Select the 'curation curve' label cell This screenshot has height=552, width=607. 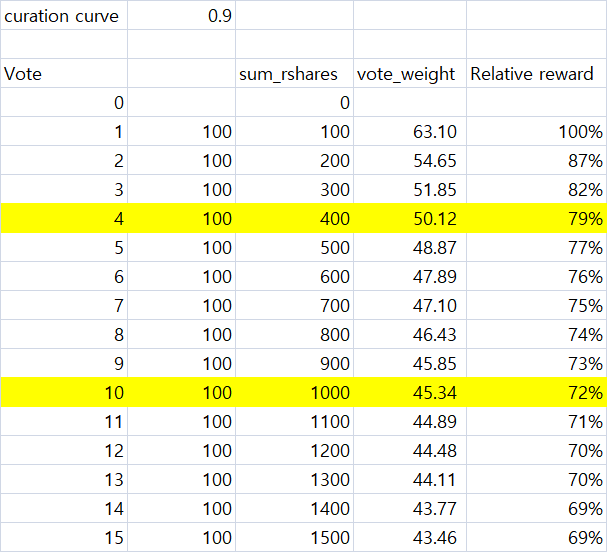pyautogui.click(x=64, y=15)
